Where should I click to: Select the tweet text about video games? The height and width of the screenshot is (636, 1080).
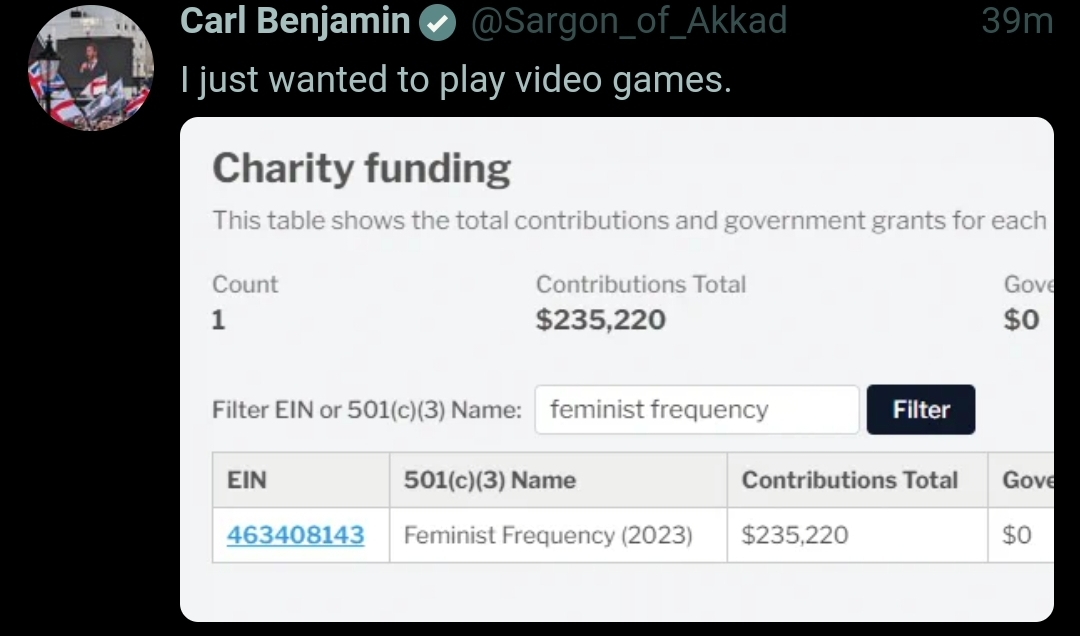[456, 80]
